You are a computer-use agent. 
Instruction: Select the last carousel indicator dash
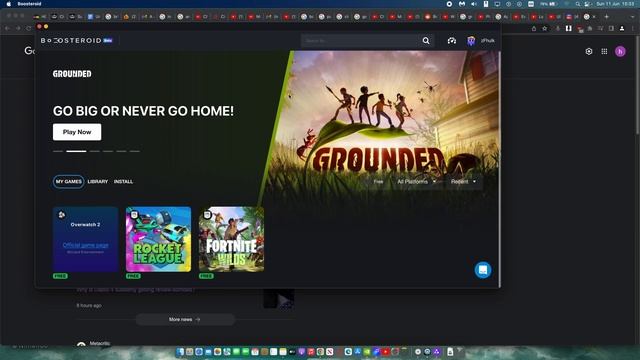[135, 151]
